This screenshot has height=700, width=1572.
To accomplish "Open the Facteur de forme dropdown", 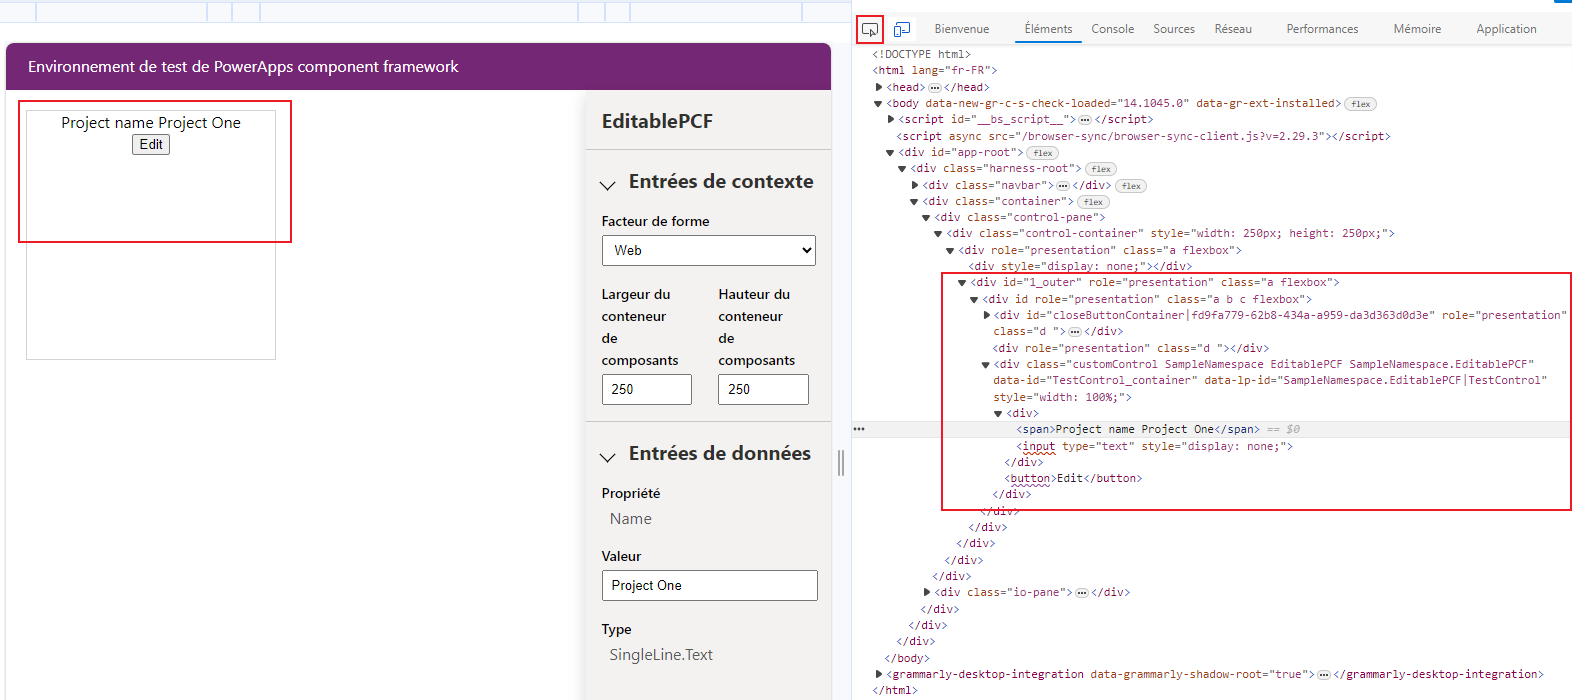I will pyautogui.click(x=708, y=250).
